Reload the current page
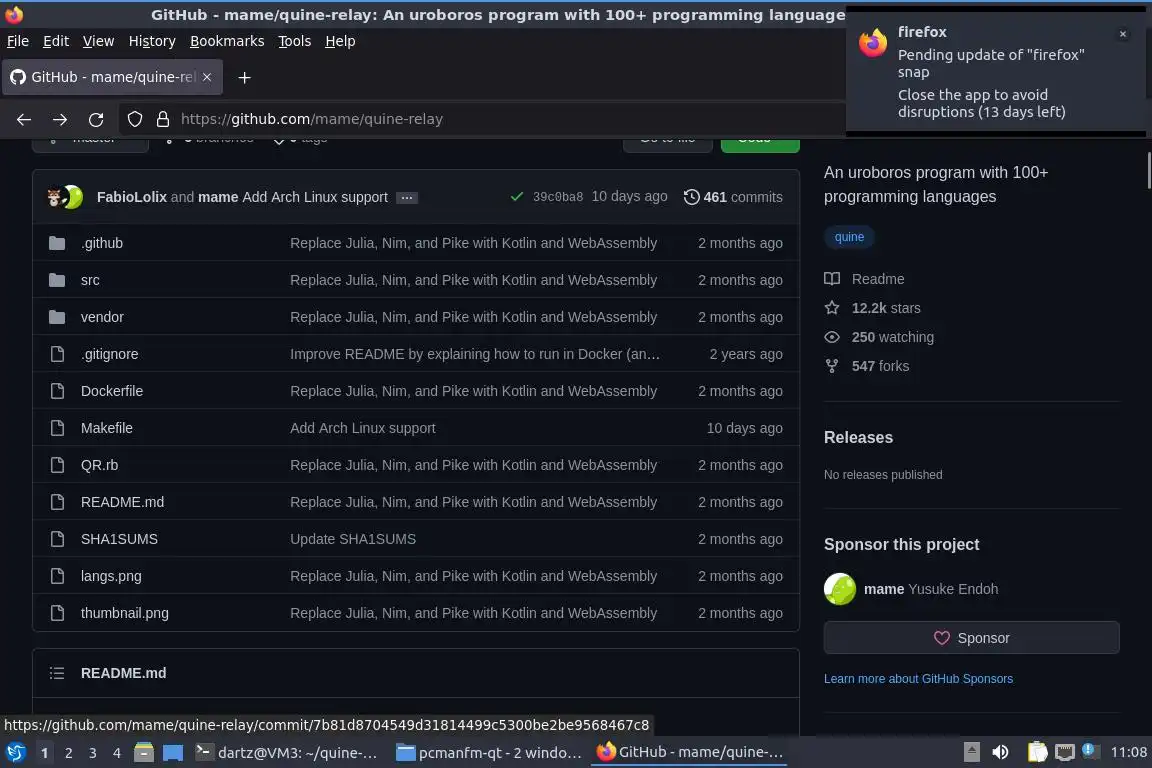This screenshot has width=1152, height=768. coord(96,119)
